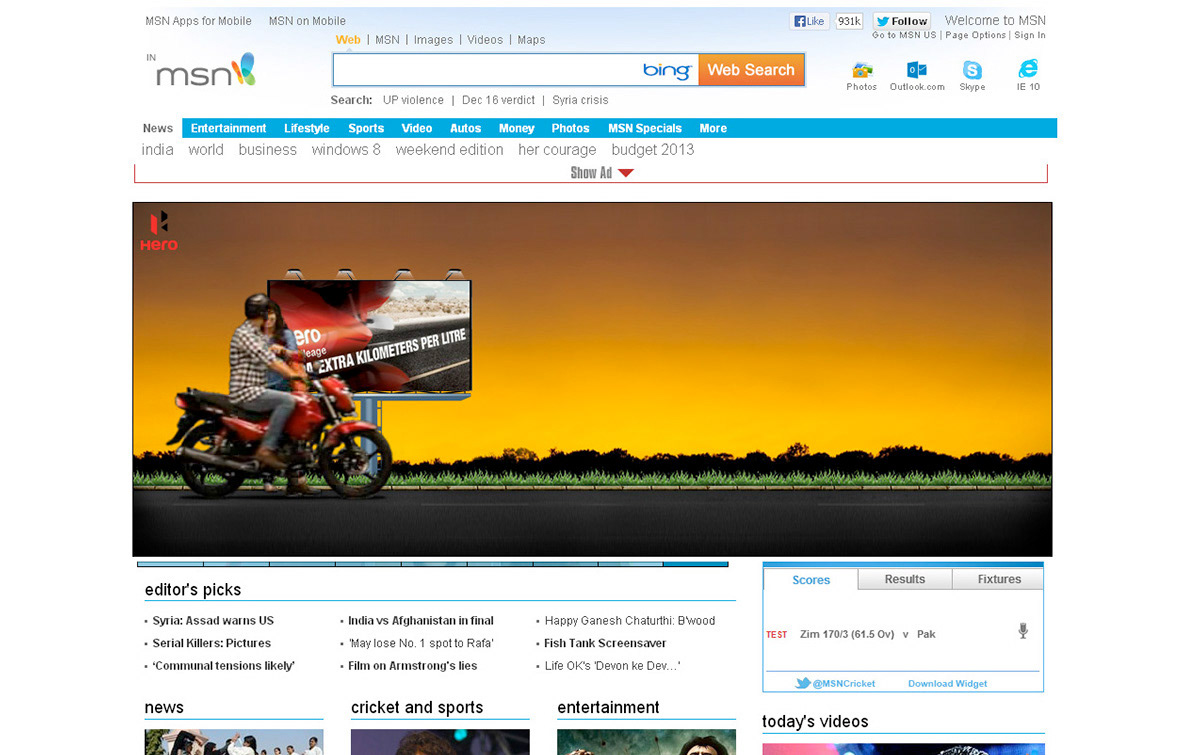1200x755 pixels.
Task: Click the MSN Apps for Mobile link
Action: click(x=199, y=21)
